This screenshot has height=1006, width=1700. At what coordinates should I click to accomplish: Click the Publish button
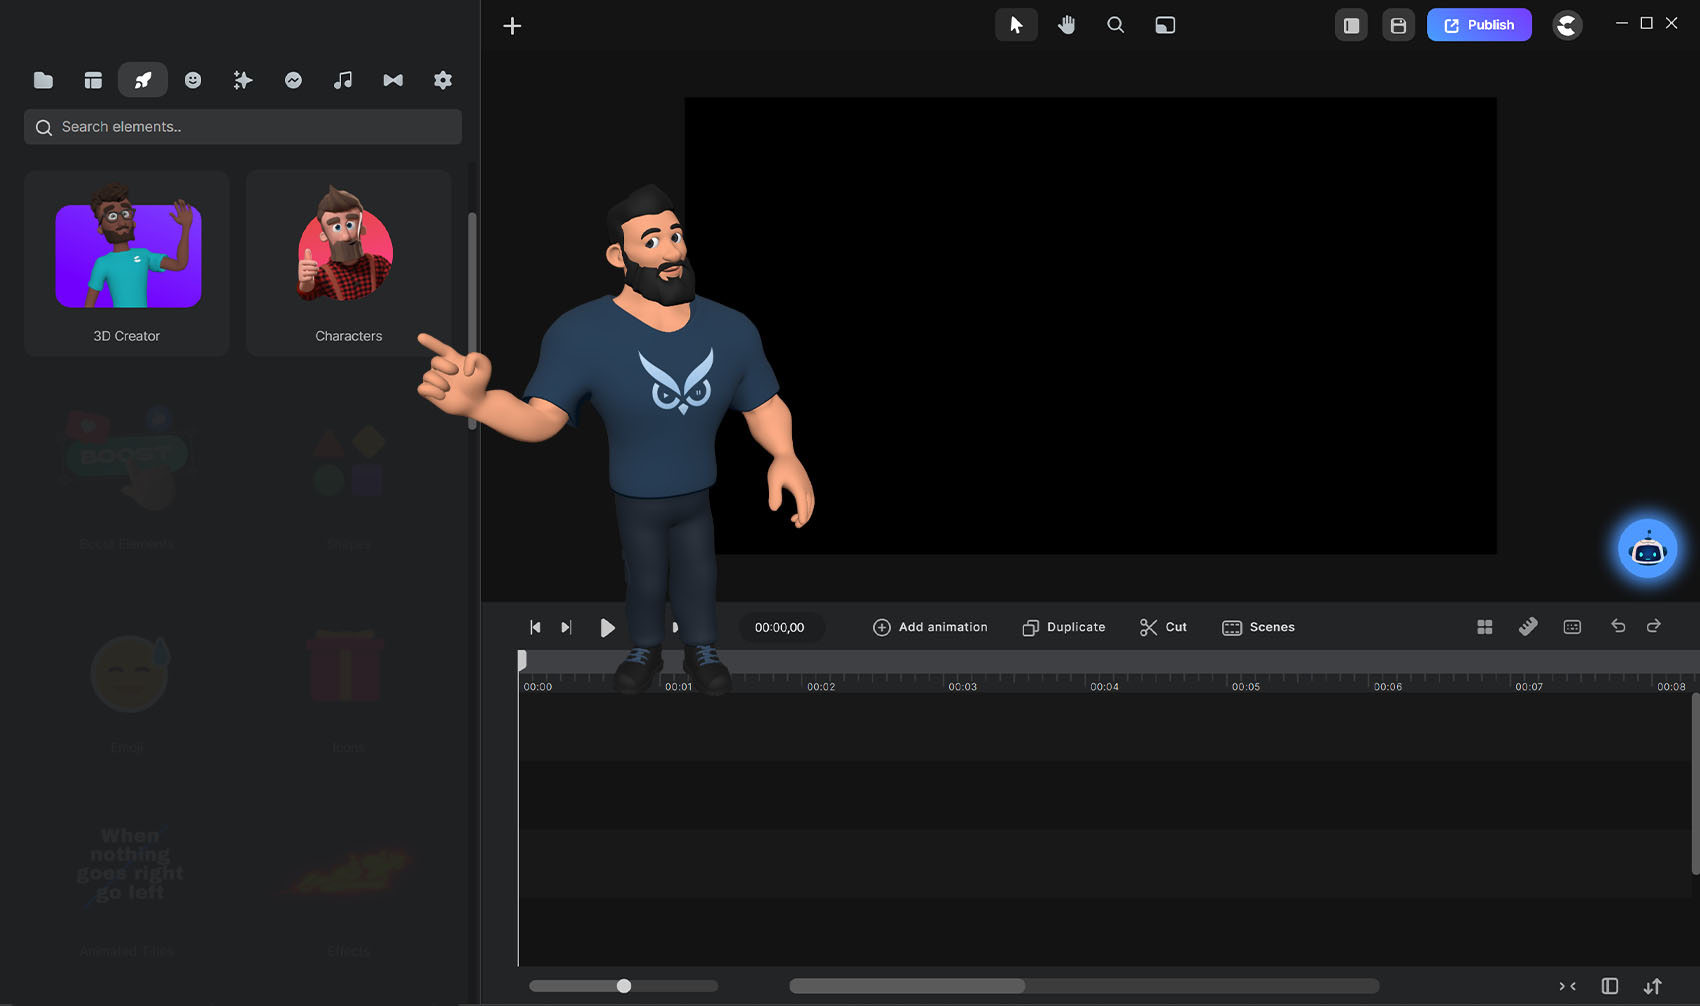coord(1479,25)
